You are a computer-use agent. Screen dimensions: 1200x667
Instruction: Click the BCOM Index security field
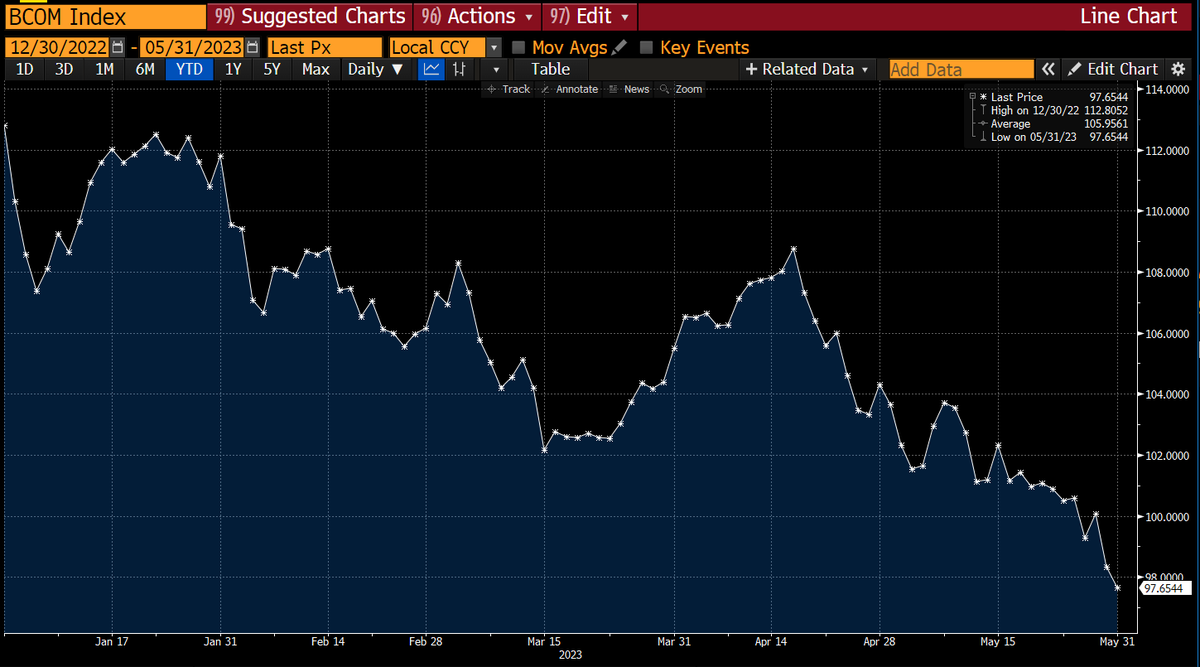click(104, 16)
